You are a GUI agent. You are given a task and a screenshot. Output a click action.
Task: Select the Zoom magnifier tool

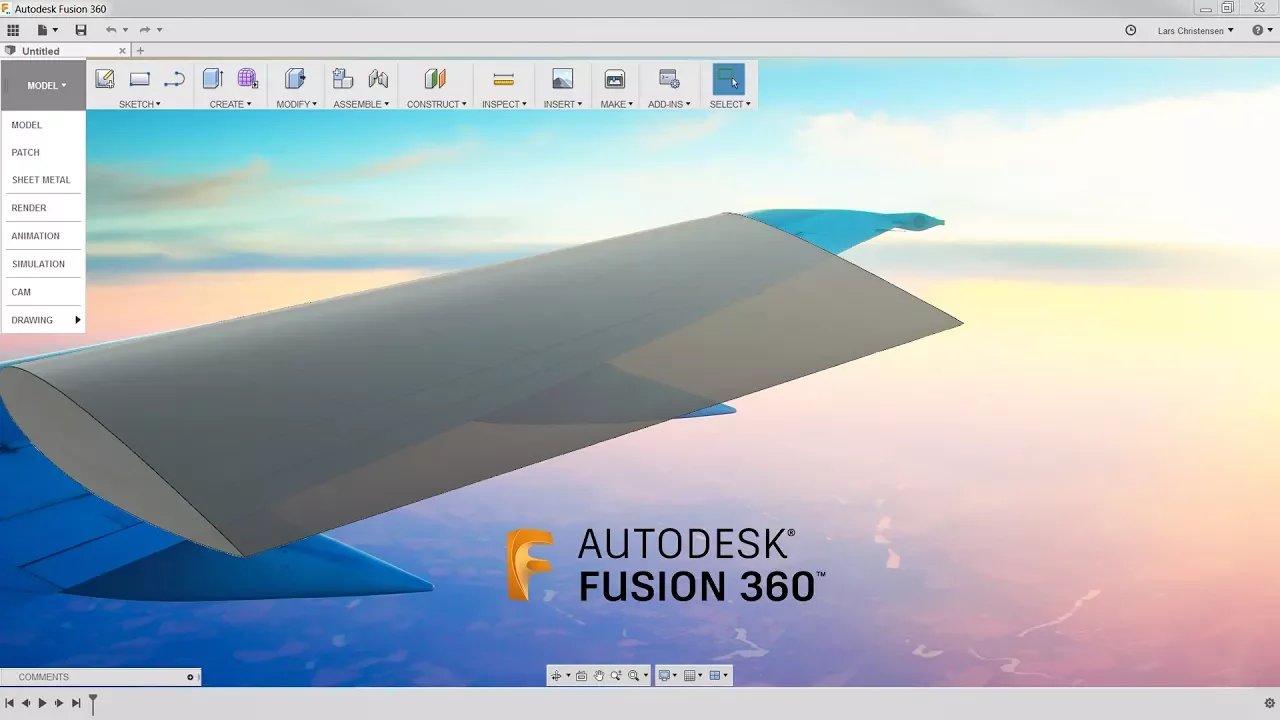[x=616, y=676]
